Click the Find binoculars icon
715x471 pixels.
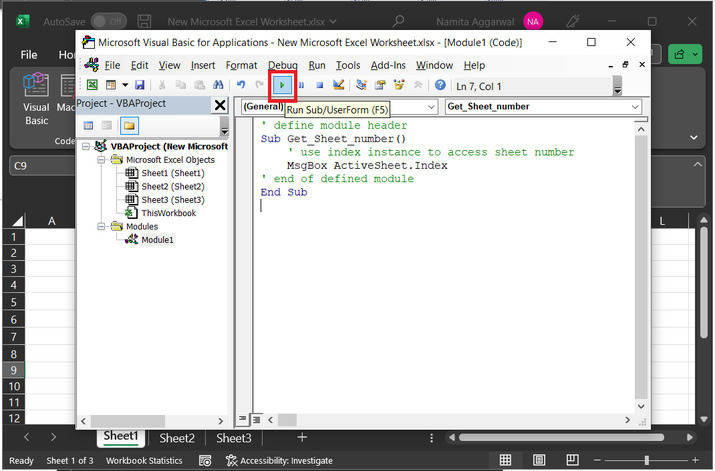tap(217, 86)
